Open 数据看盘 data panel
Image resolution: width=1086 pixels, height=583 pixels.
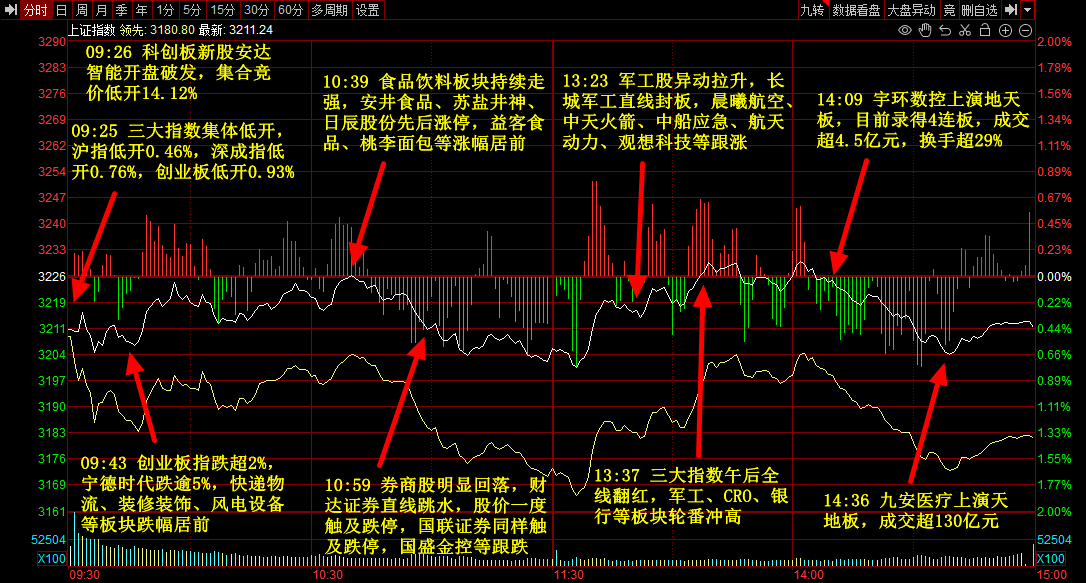(856, 10)
